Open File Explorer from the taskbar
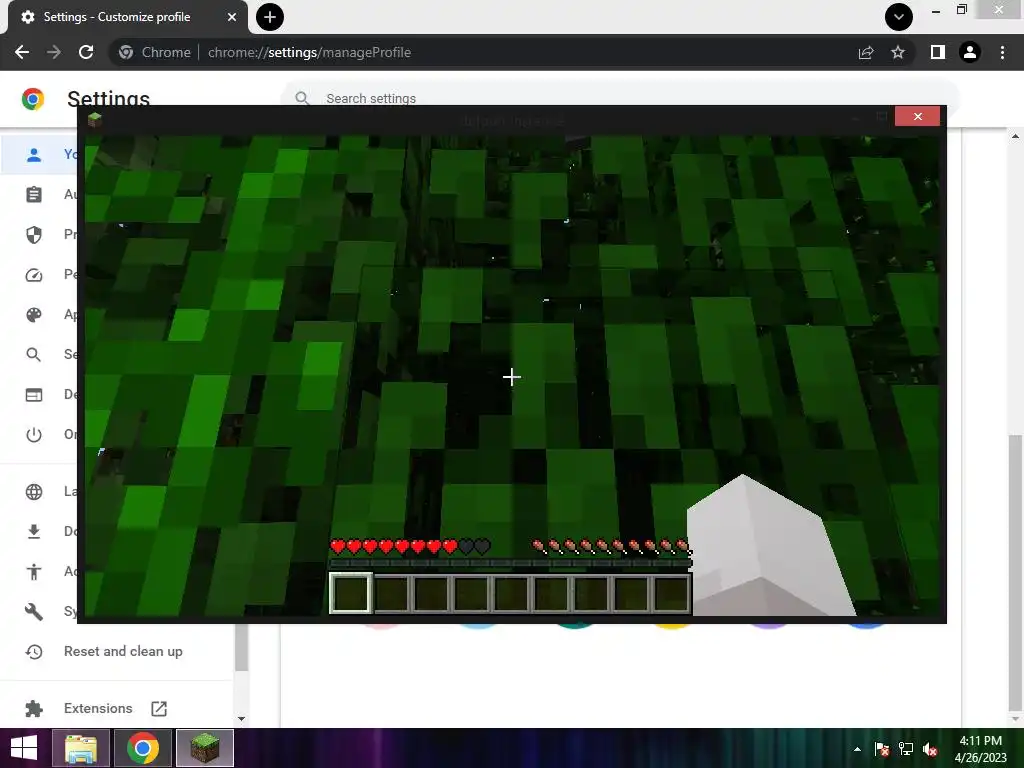The width and height of the screenshot is (1024, 768). (81, 748)
